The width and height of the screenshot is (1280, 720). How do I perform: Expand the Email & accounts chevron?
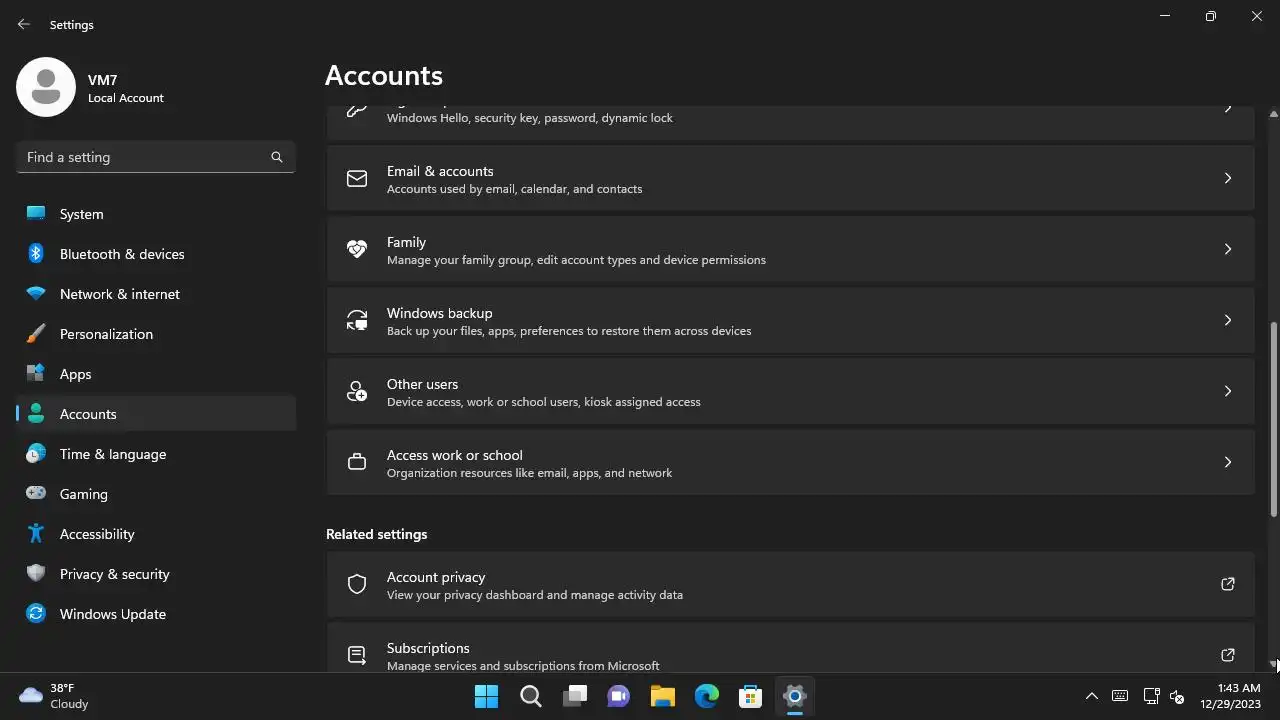(1228, 178)
